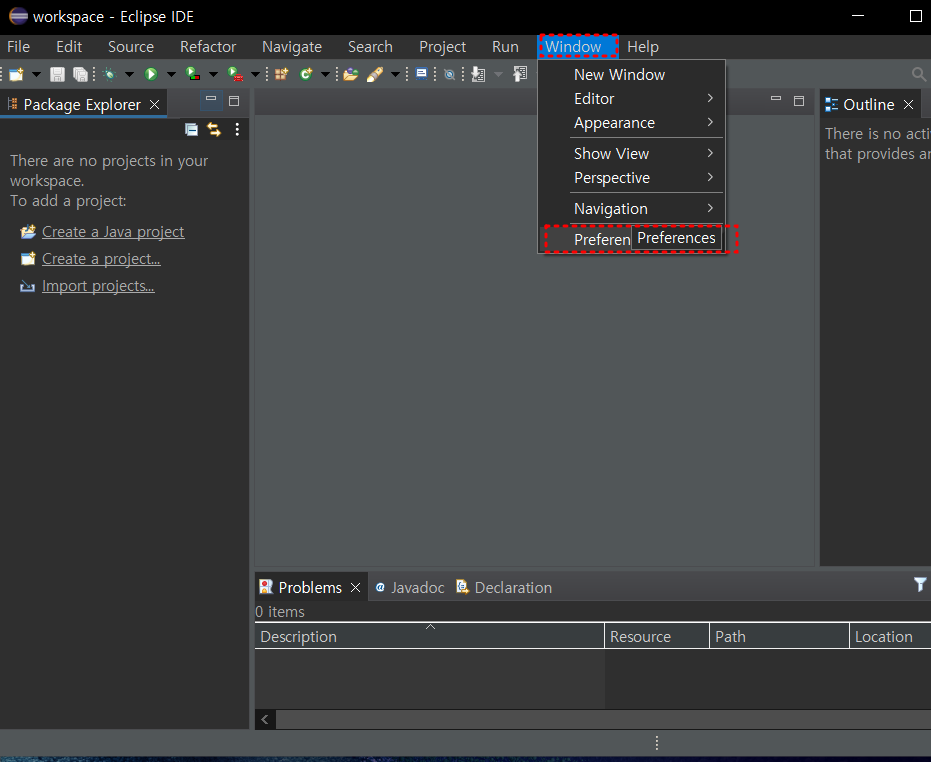The image size is (931, 762).
Task: Toggle Link with Editor in Package Explorer
Action: [214, 129]
